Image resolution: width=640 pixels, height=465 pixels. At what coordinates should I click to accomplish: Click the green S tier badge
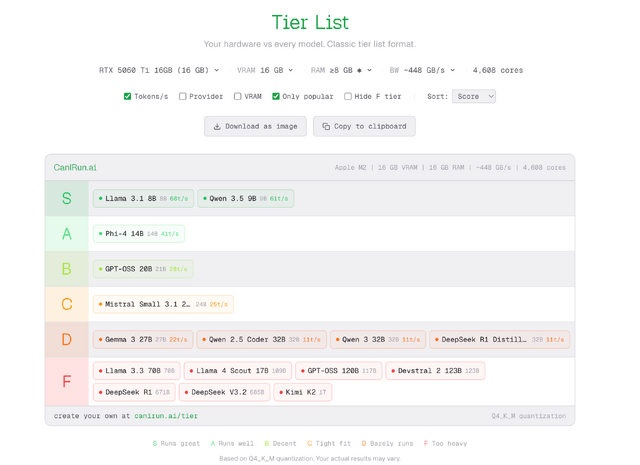tap(66, 199)
